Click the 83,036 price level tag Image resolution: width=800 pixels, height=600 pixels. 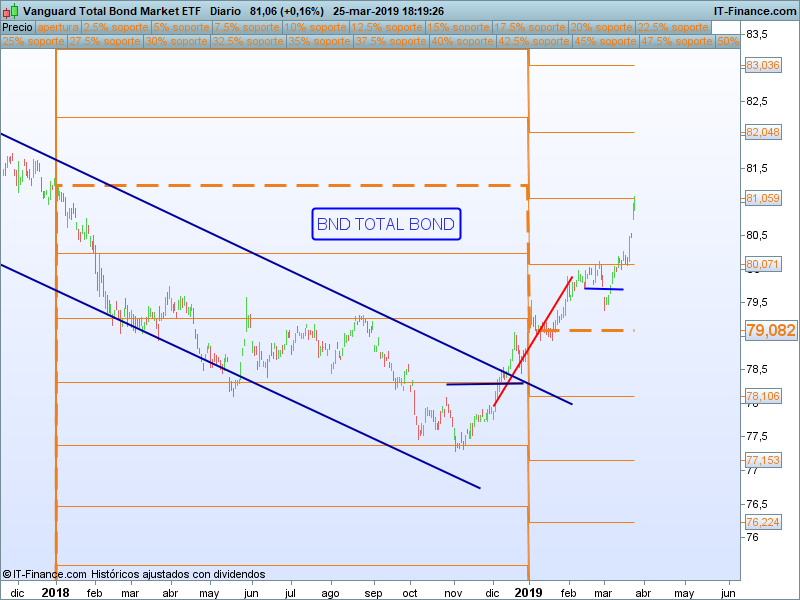coord(763,65)
